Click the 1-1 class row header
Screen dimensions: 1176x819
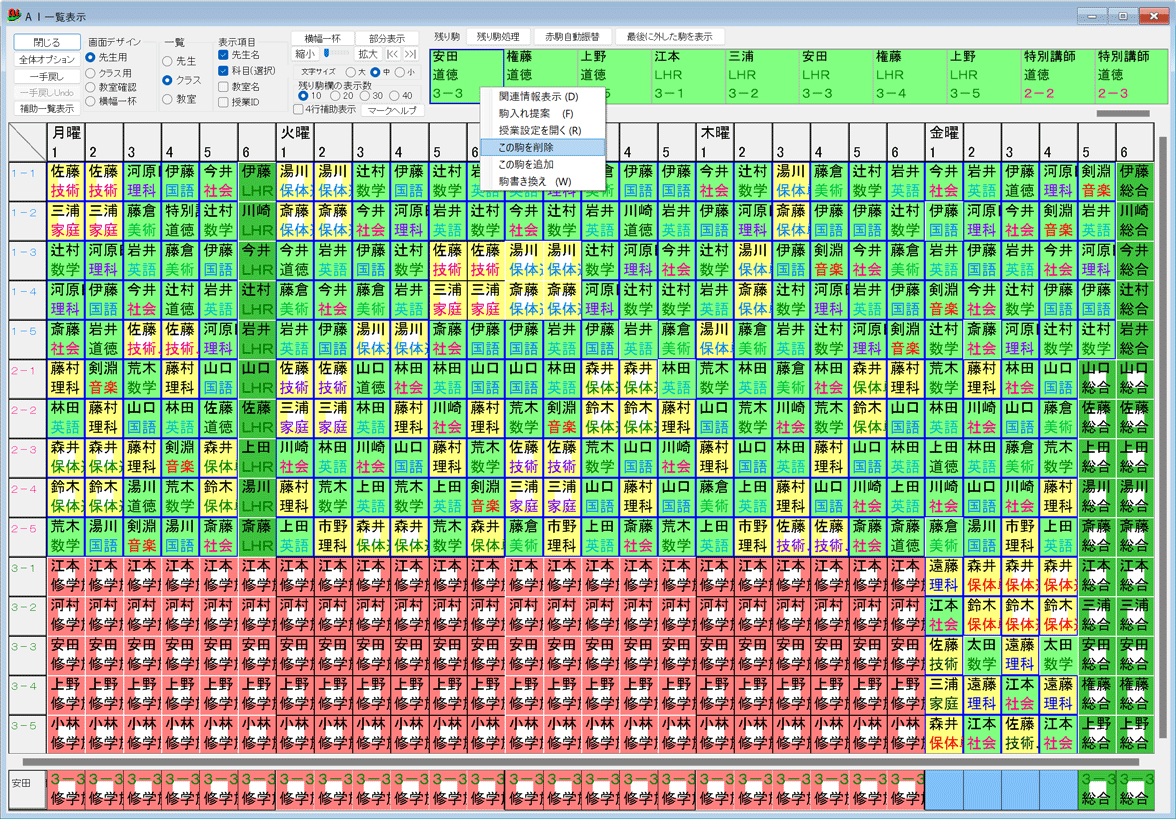[23, 173]
